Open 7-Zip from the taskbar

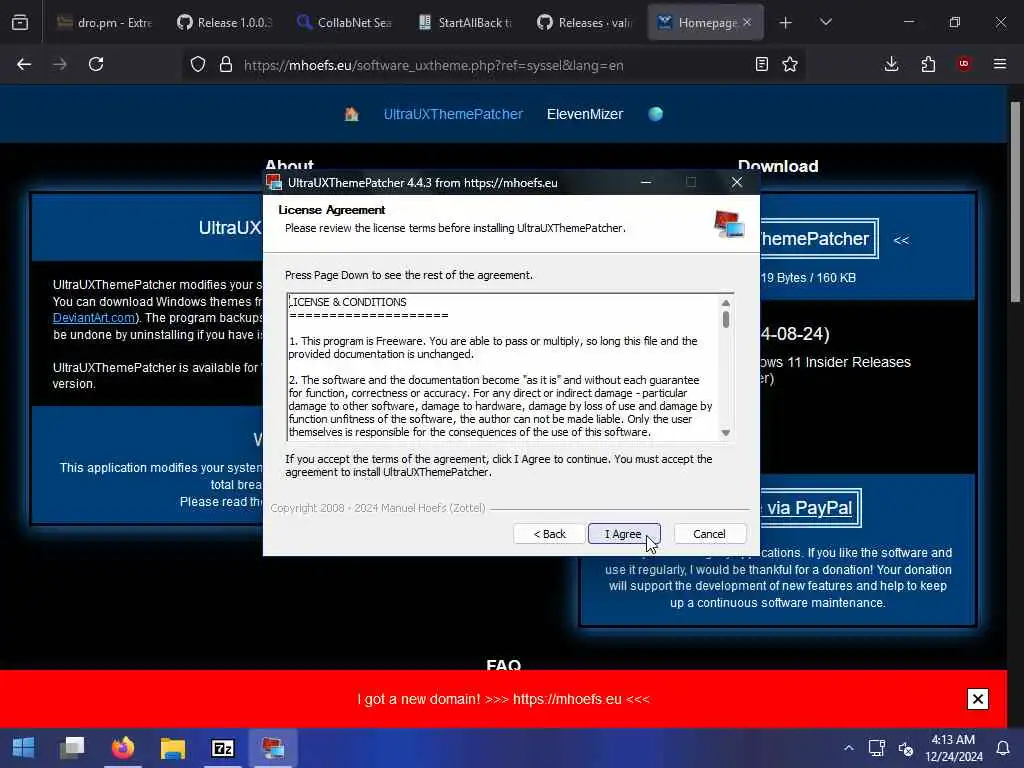tap(223, 748)
